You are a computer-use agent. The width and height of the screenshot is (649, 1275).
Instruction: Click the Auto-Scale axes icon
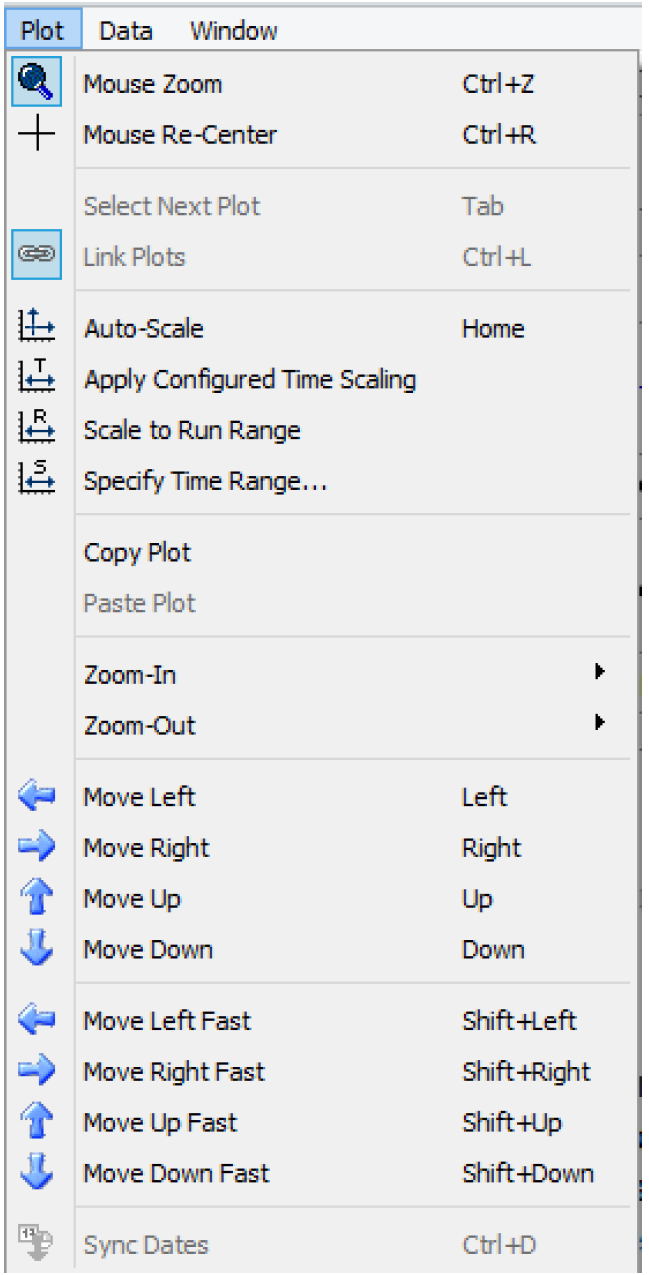tap(37, 328)
